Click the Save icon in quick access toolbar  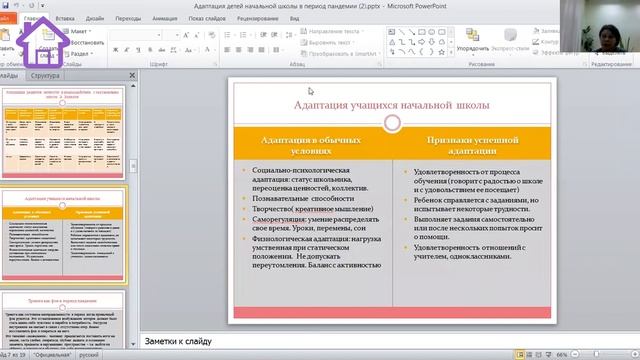click(5, 5)
